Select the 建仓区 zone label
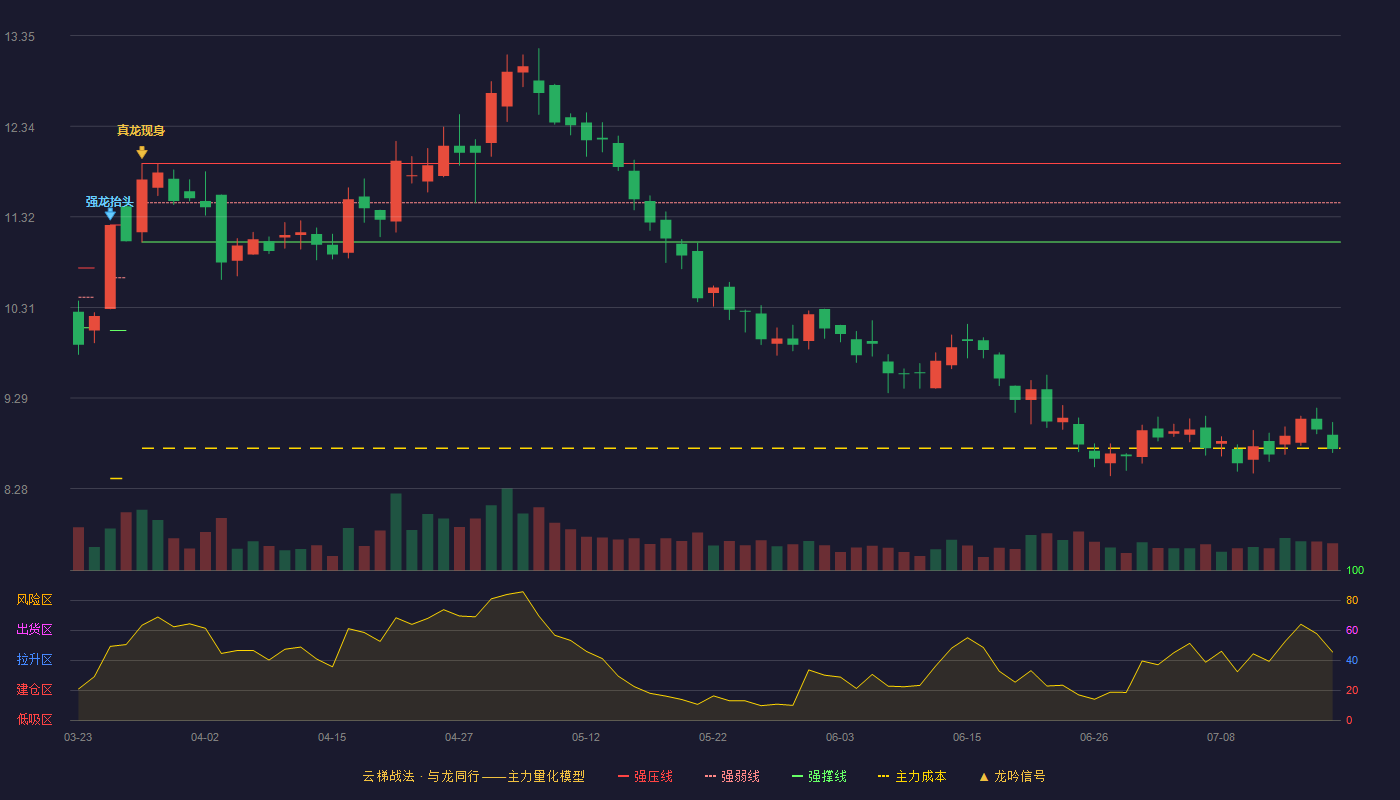The height and width of the screenshot is (800, 1400). click(x=34, y=690)
